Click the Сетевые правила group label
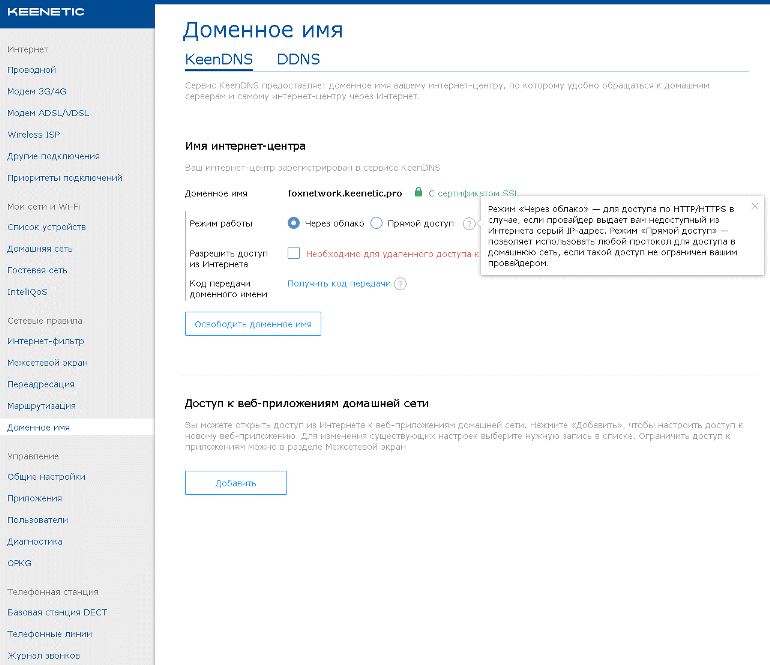770x665 pixels. (x=45, y=321)
